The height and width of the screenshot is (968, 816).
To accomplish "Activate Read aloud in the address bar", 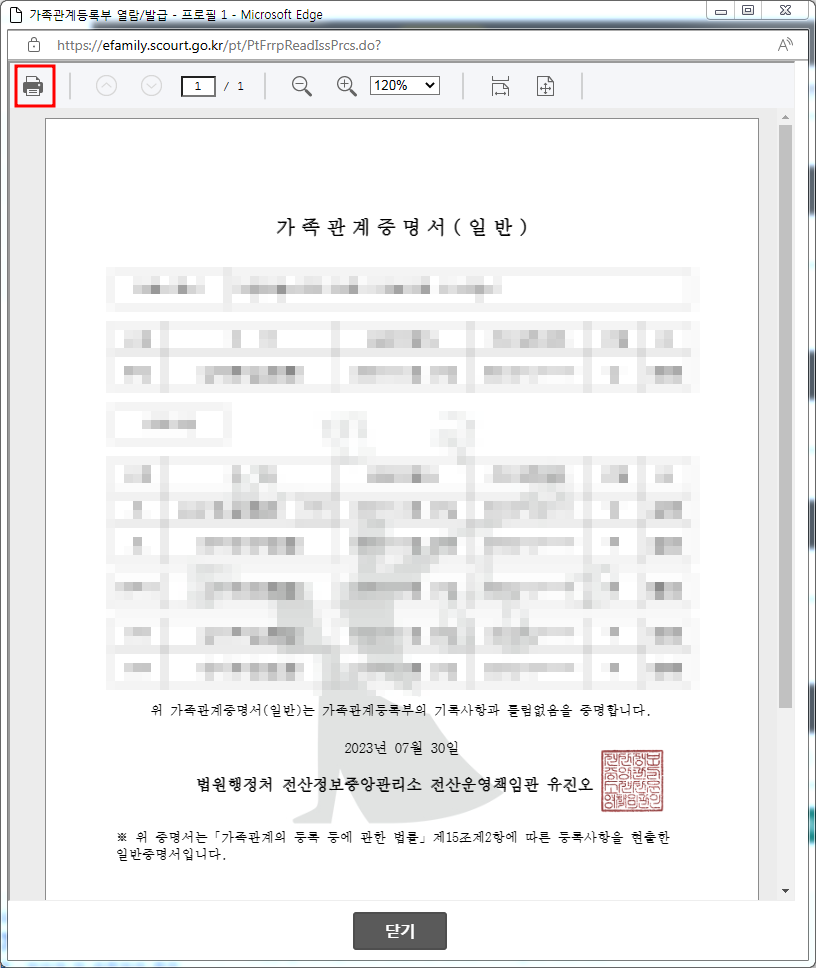I will click(x=786, y=45).
